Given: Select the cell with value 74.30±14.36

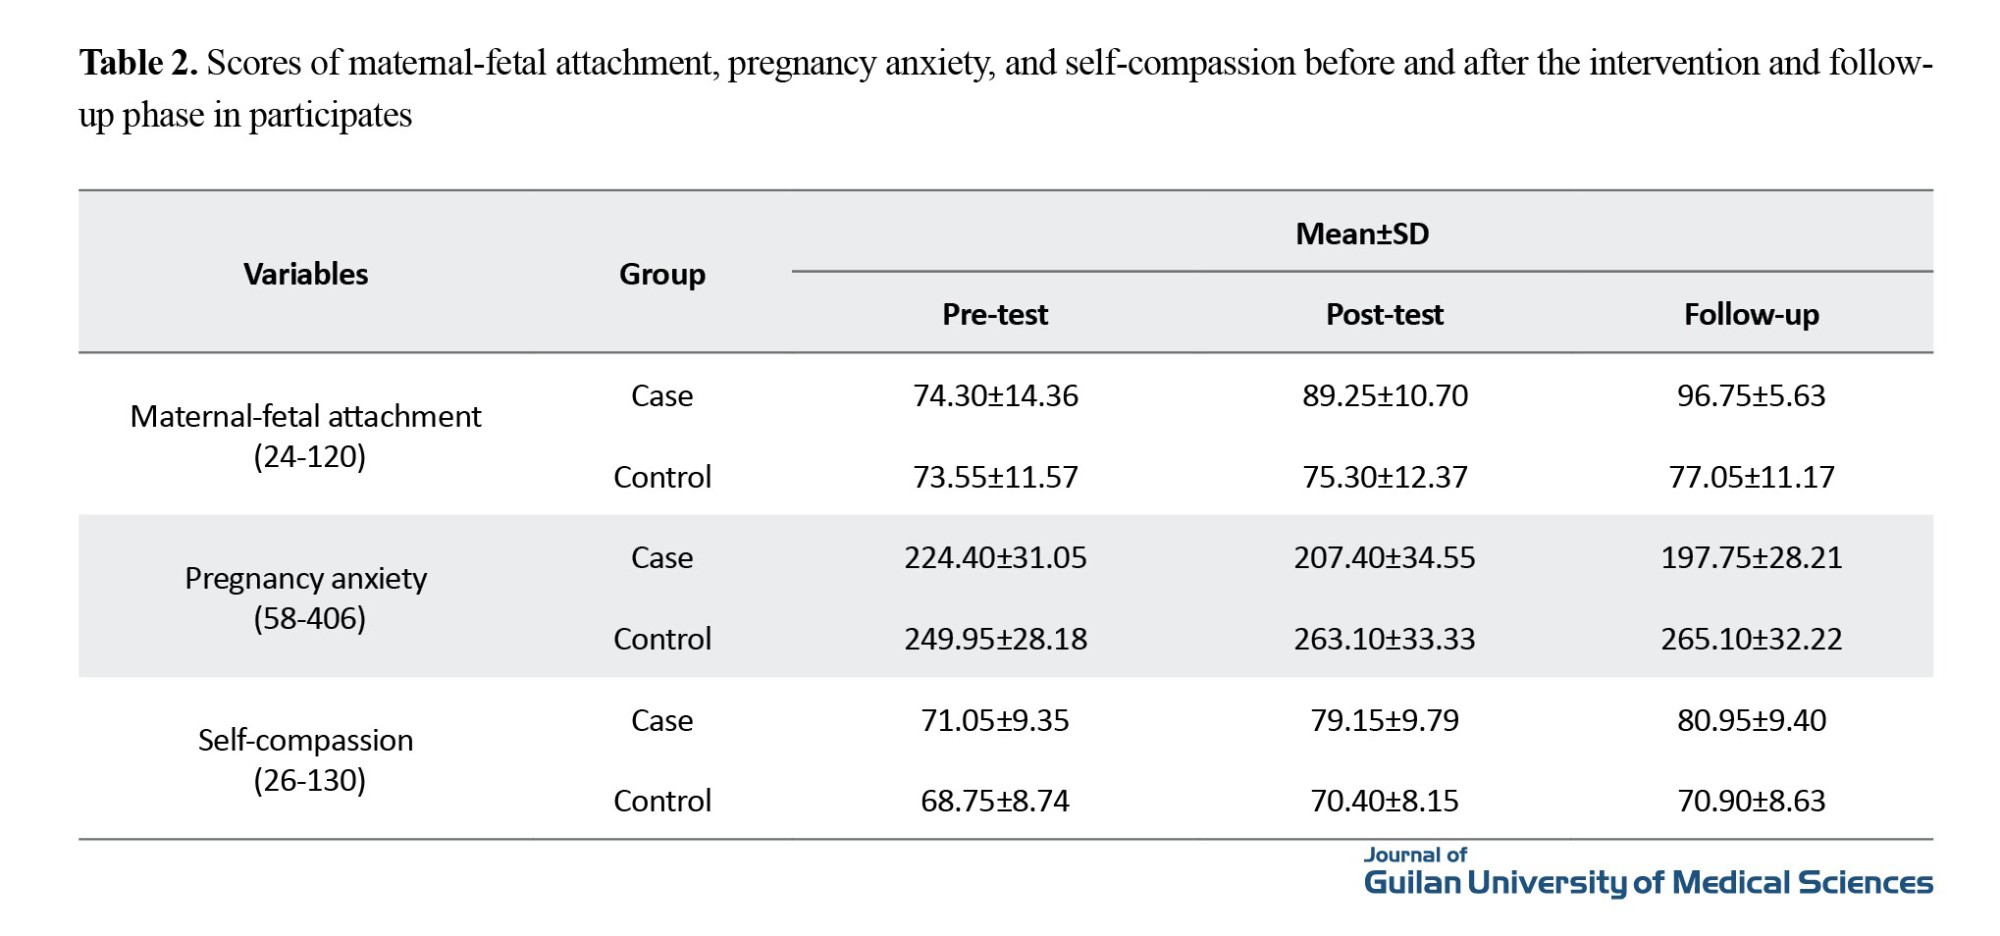Looking at the screenshot, I should (995, 396).
